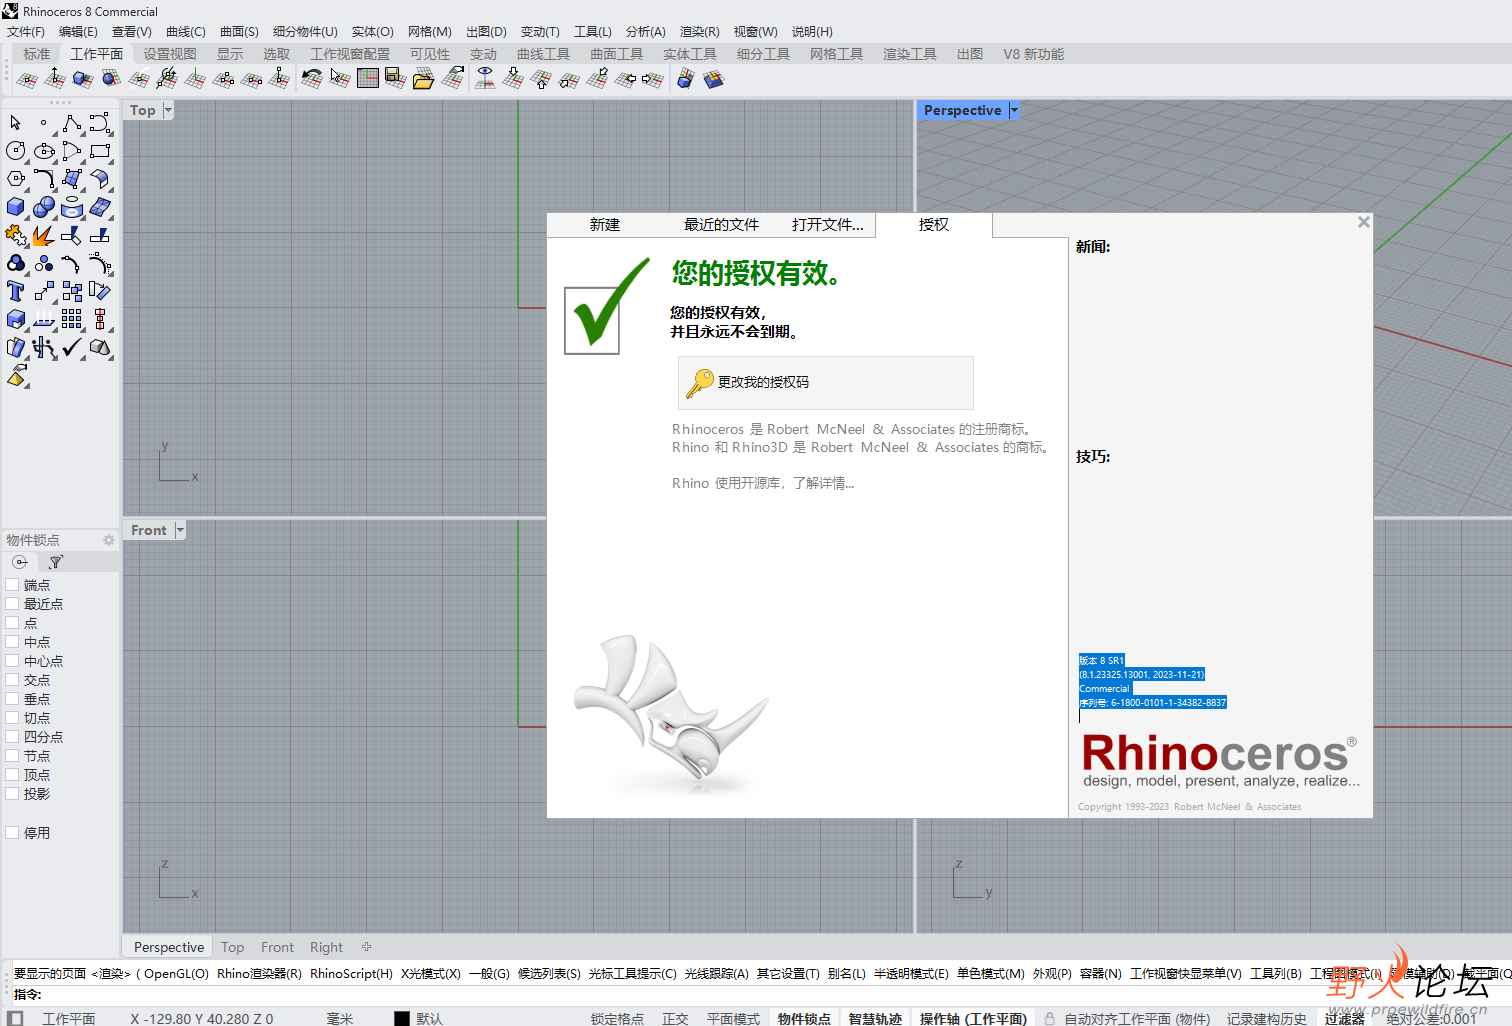1512x1026 pixels.
Task: Select the Circle tool
Action: click(x=16, y=151)
